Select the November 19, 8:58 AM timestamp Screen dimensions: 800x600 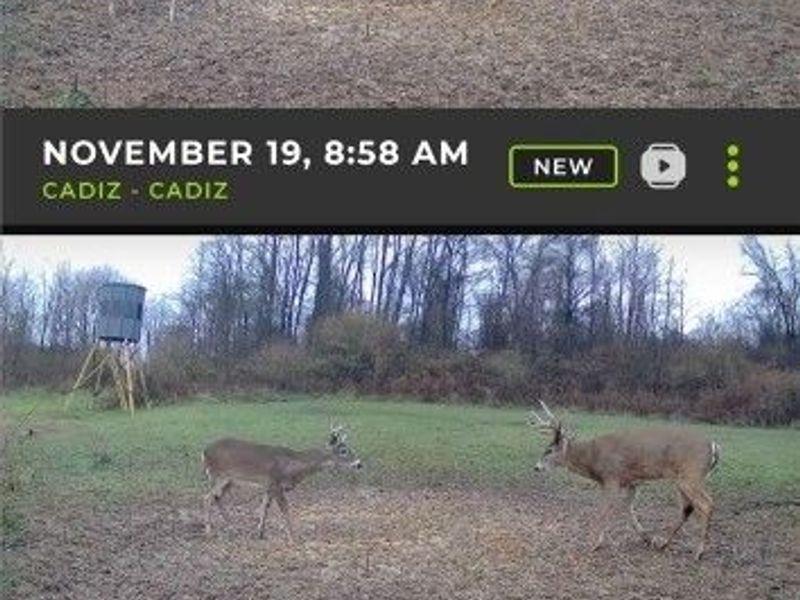[x=255, y=153]
